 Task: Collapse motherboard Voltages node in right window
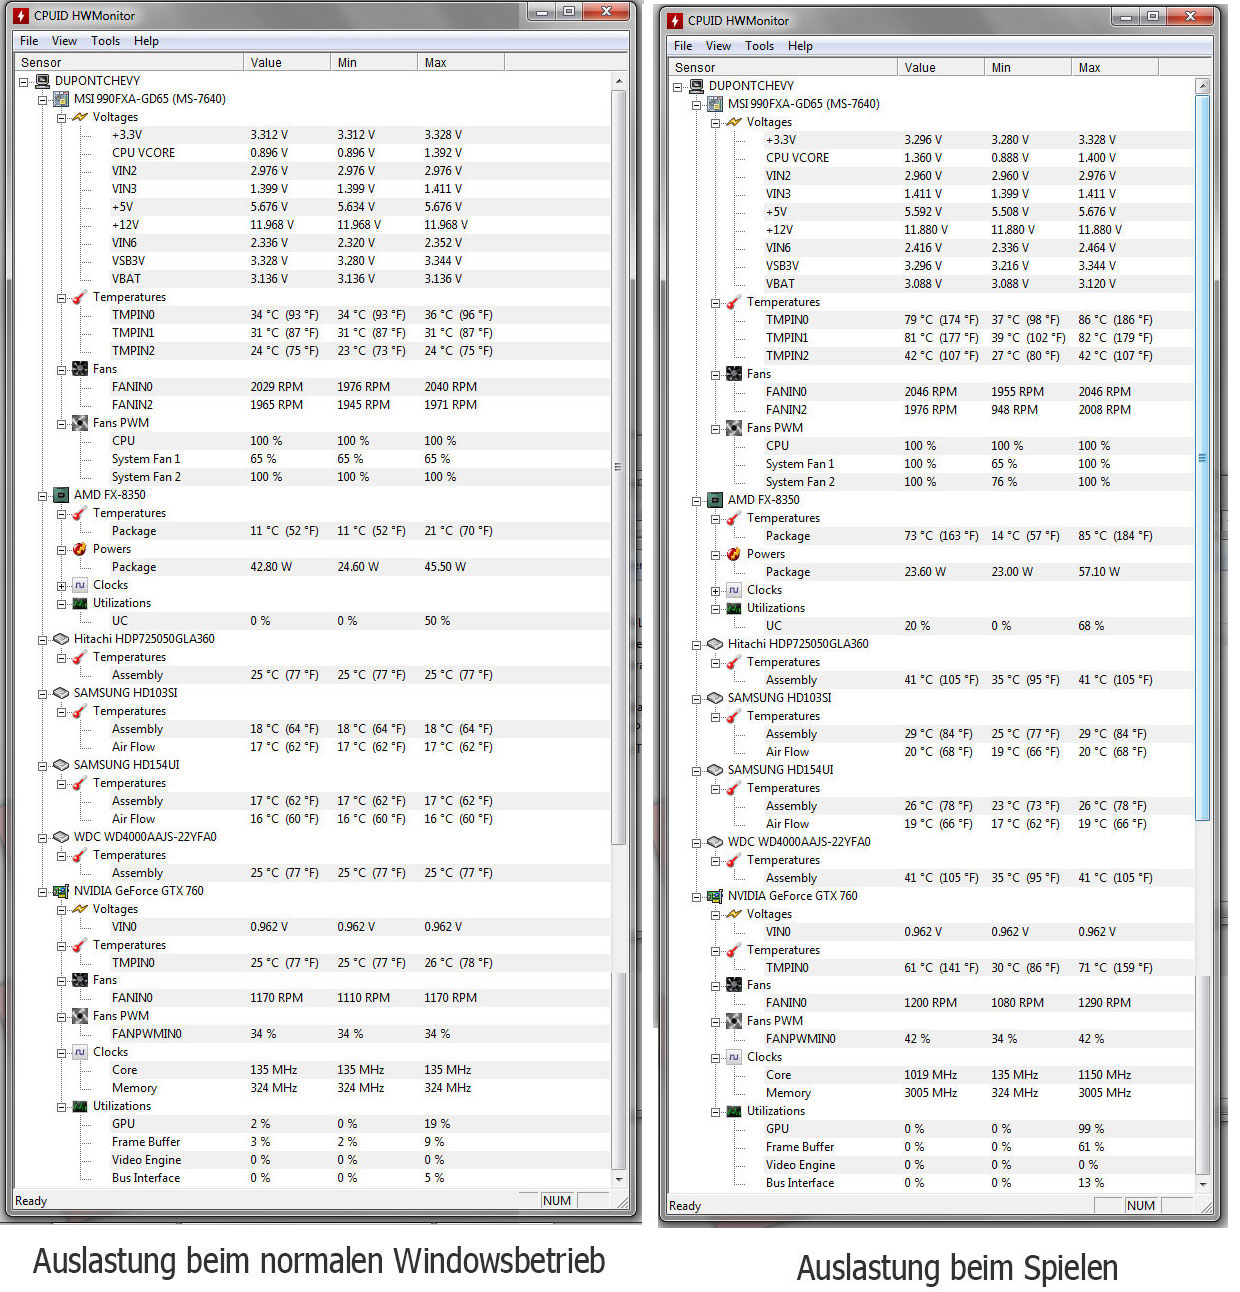point(715,123)
